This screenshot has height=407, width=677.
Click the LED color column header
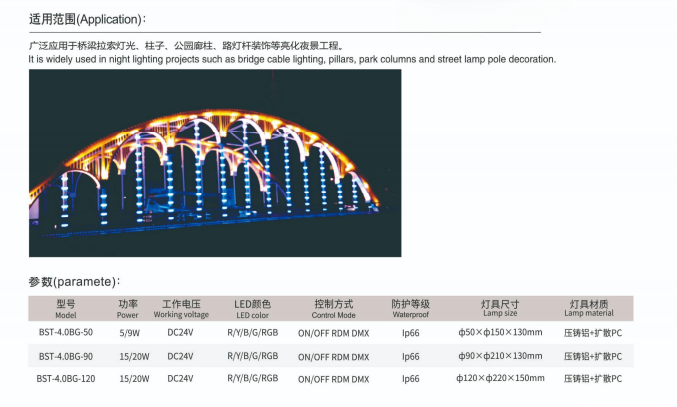252,308
